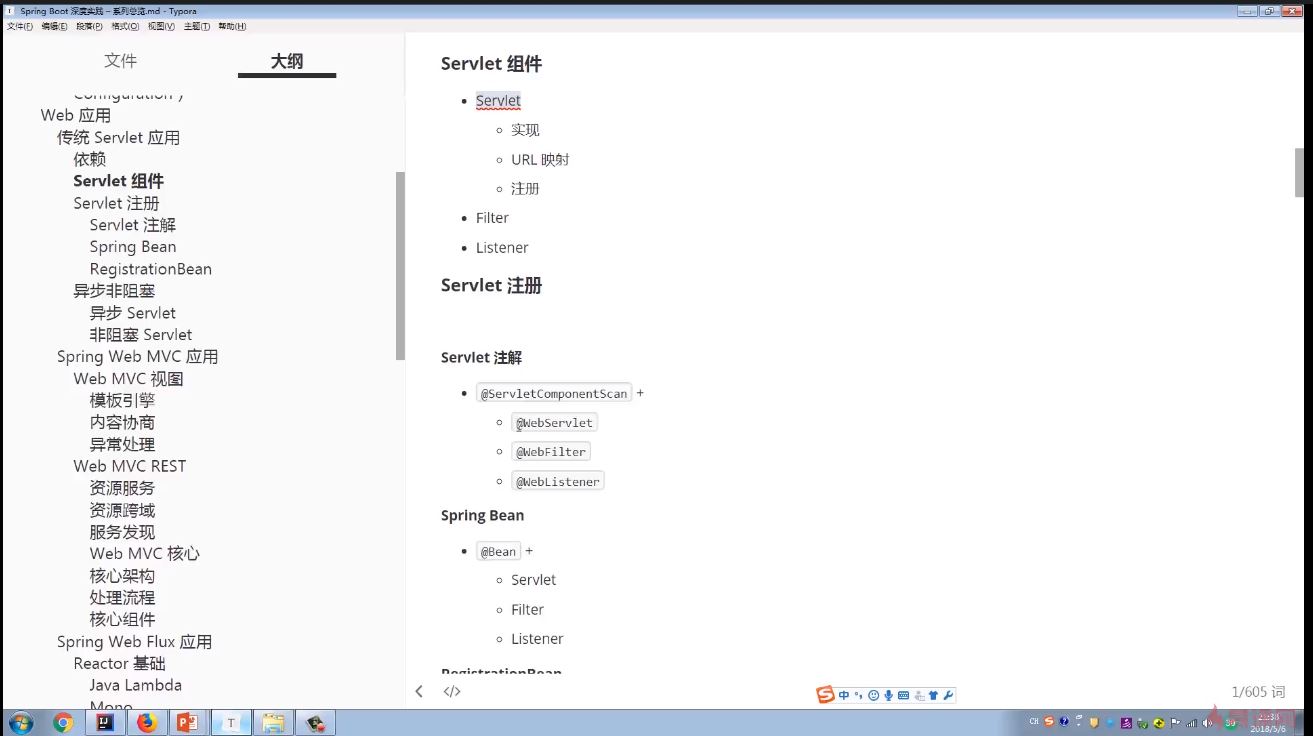Open the 编辑(E) menu

coord(55,26)
